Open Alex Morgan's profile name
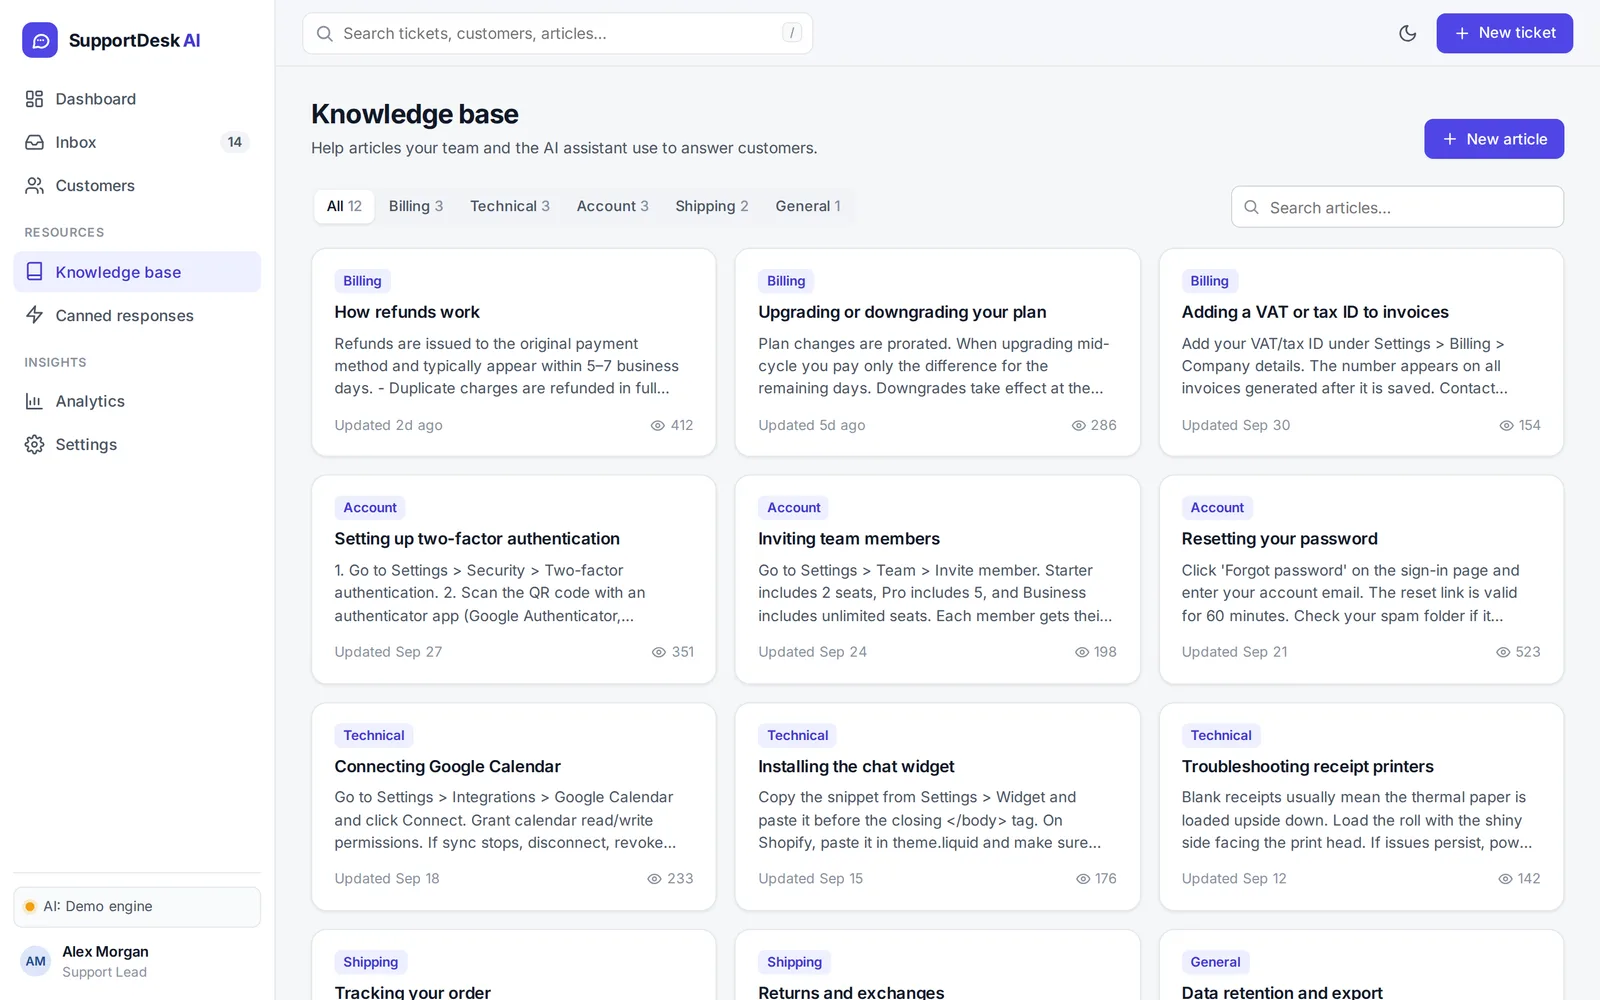The width and height of the screenshot is (1600, 1000). pos(105,952)
